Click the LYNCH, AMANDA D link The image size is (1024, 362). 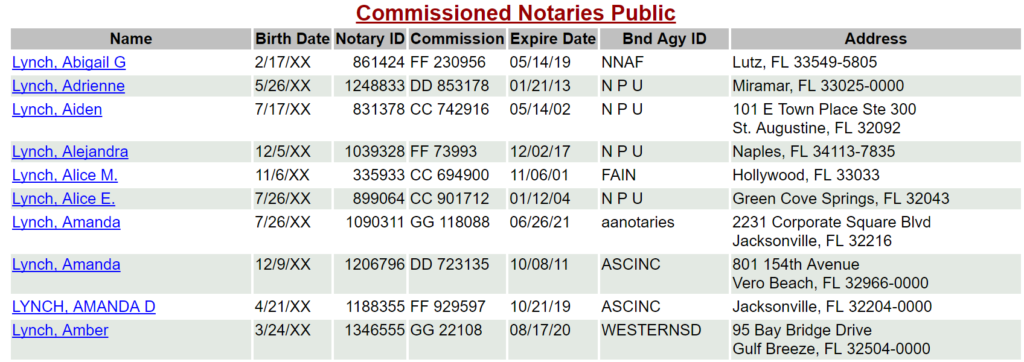(x=84, y=307)
